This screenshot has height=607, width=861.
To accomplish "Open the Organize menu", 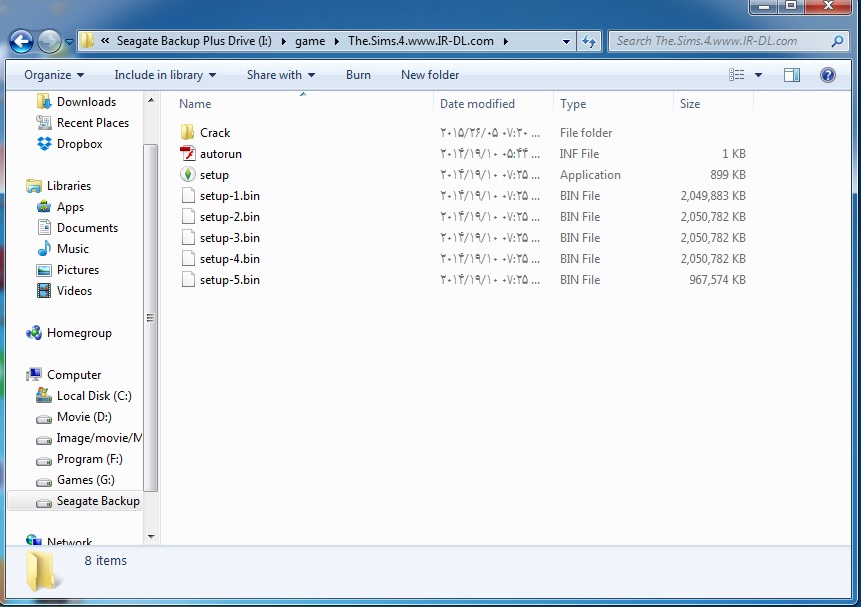I will pos(54,75).
